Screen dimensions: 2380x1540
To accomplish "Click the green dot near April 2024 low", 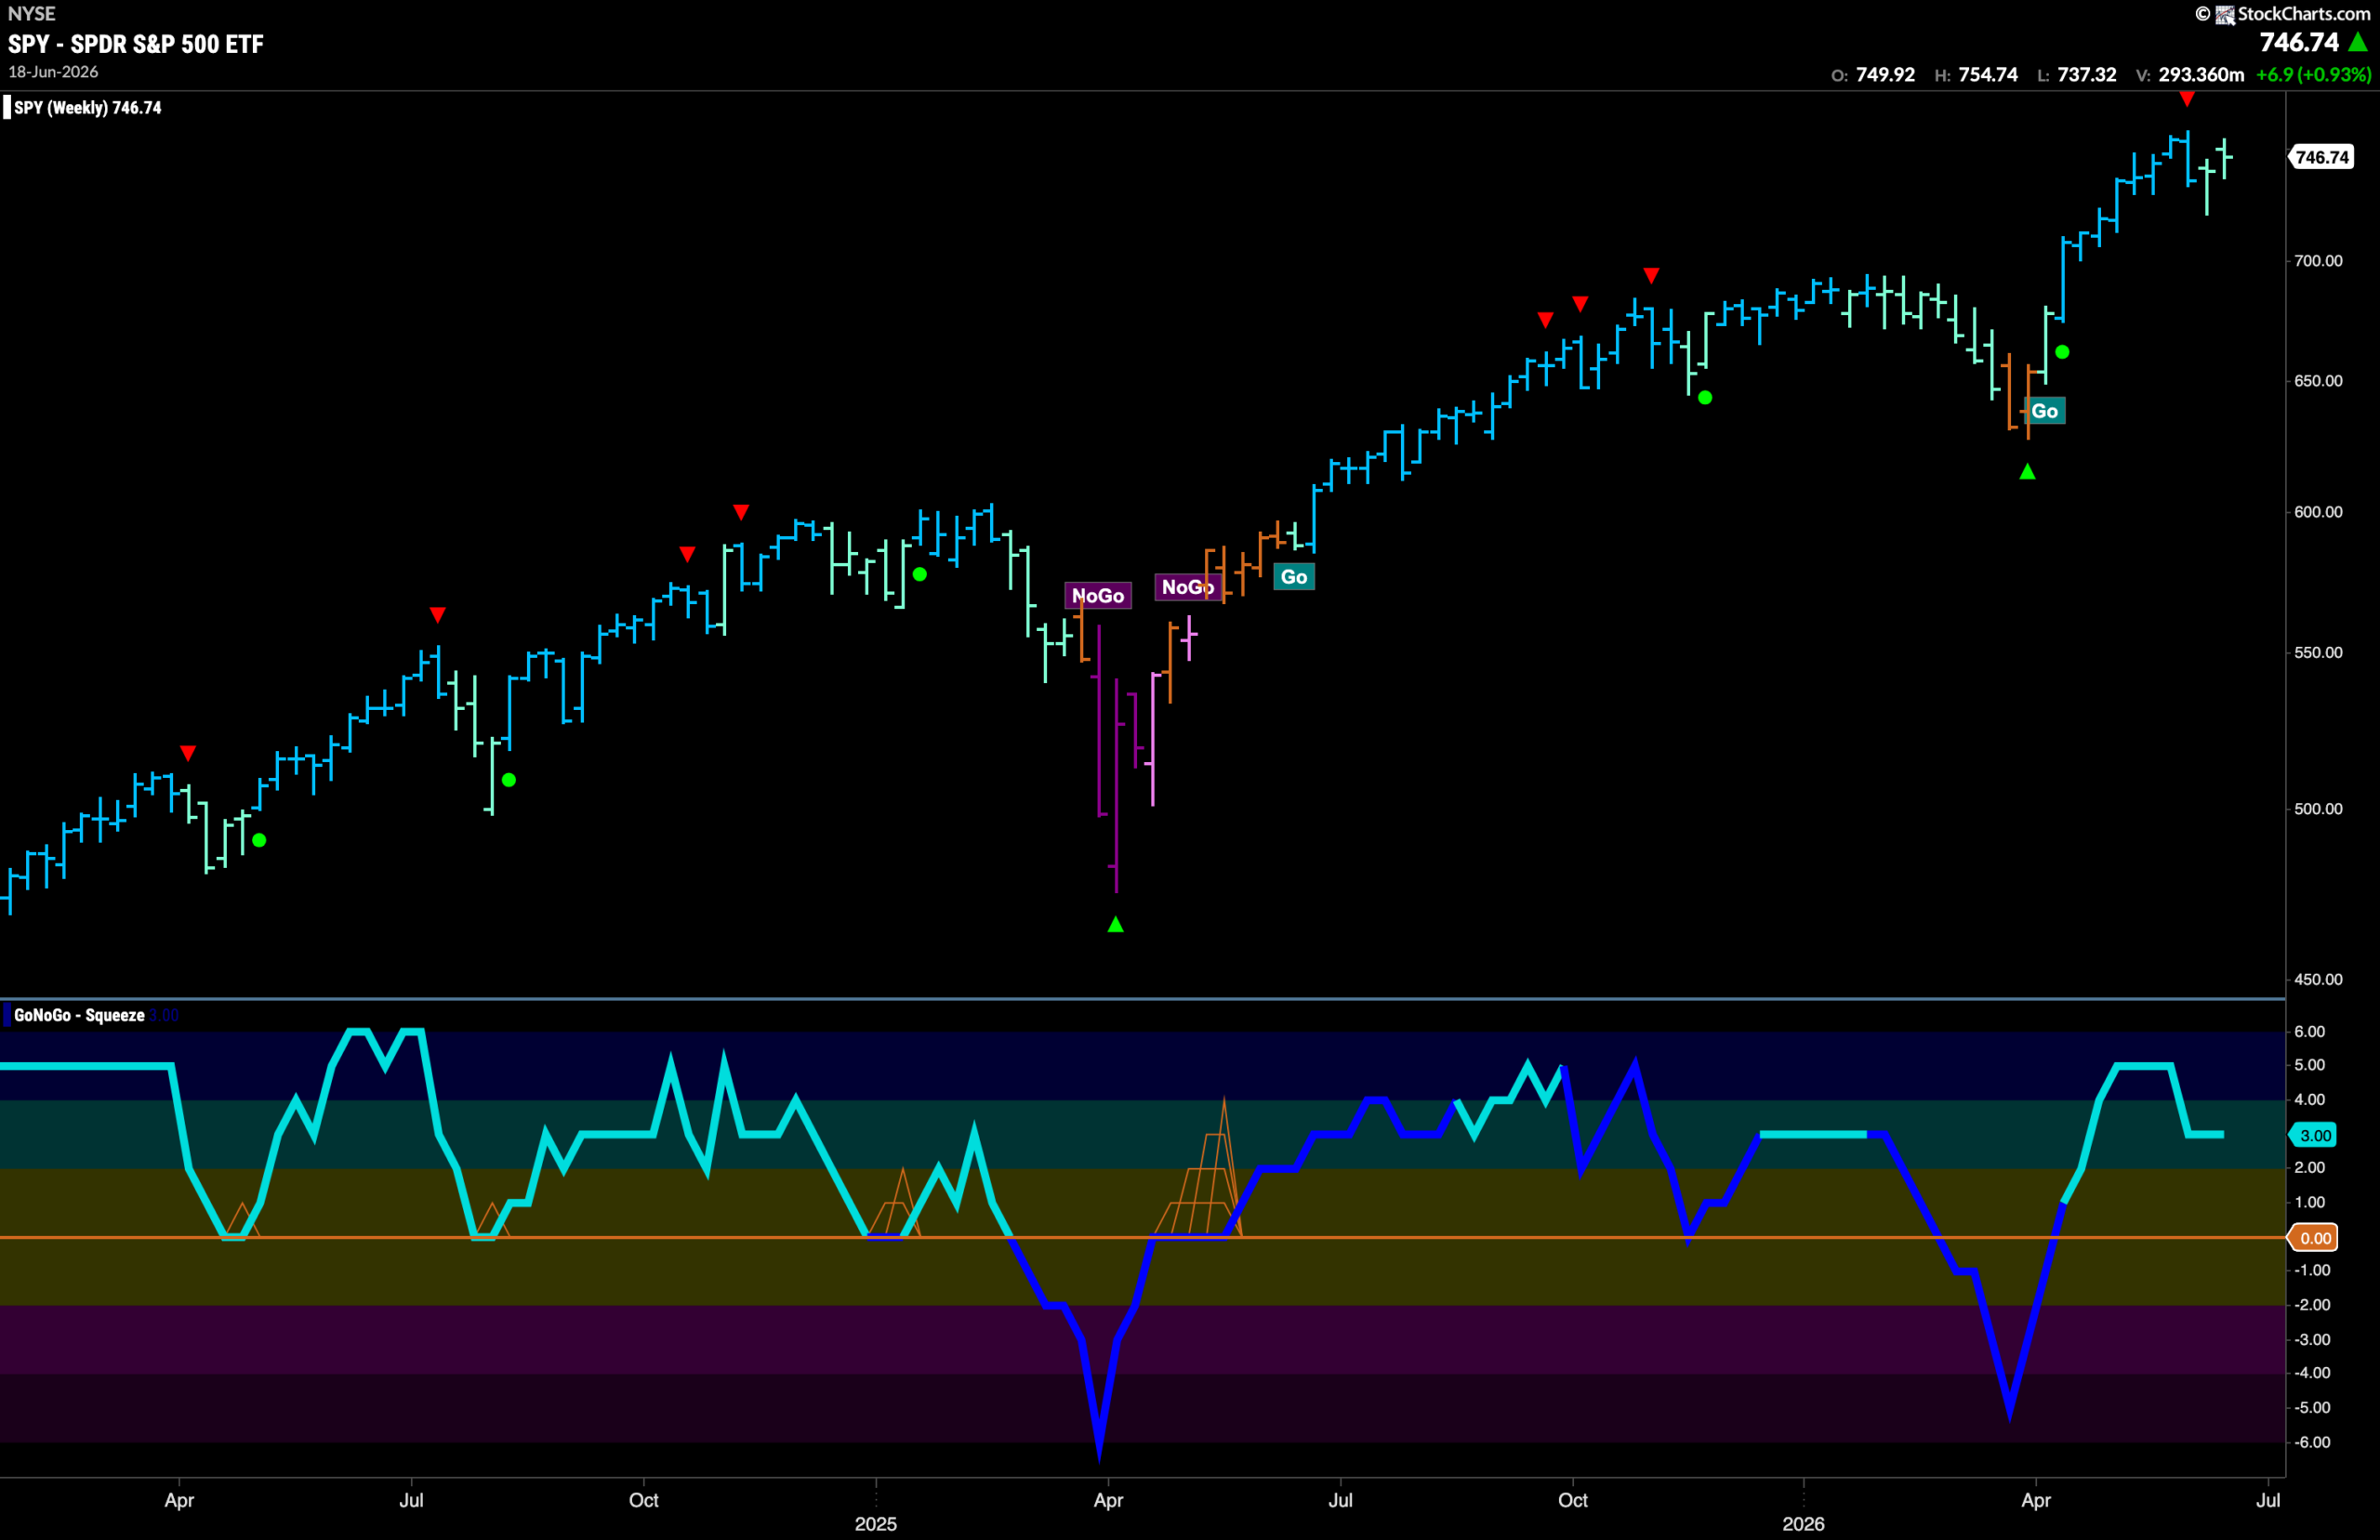I will point(259,840).
